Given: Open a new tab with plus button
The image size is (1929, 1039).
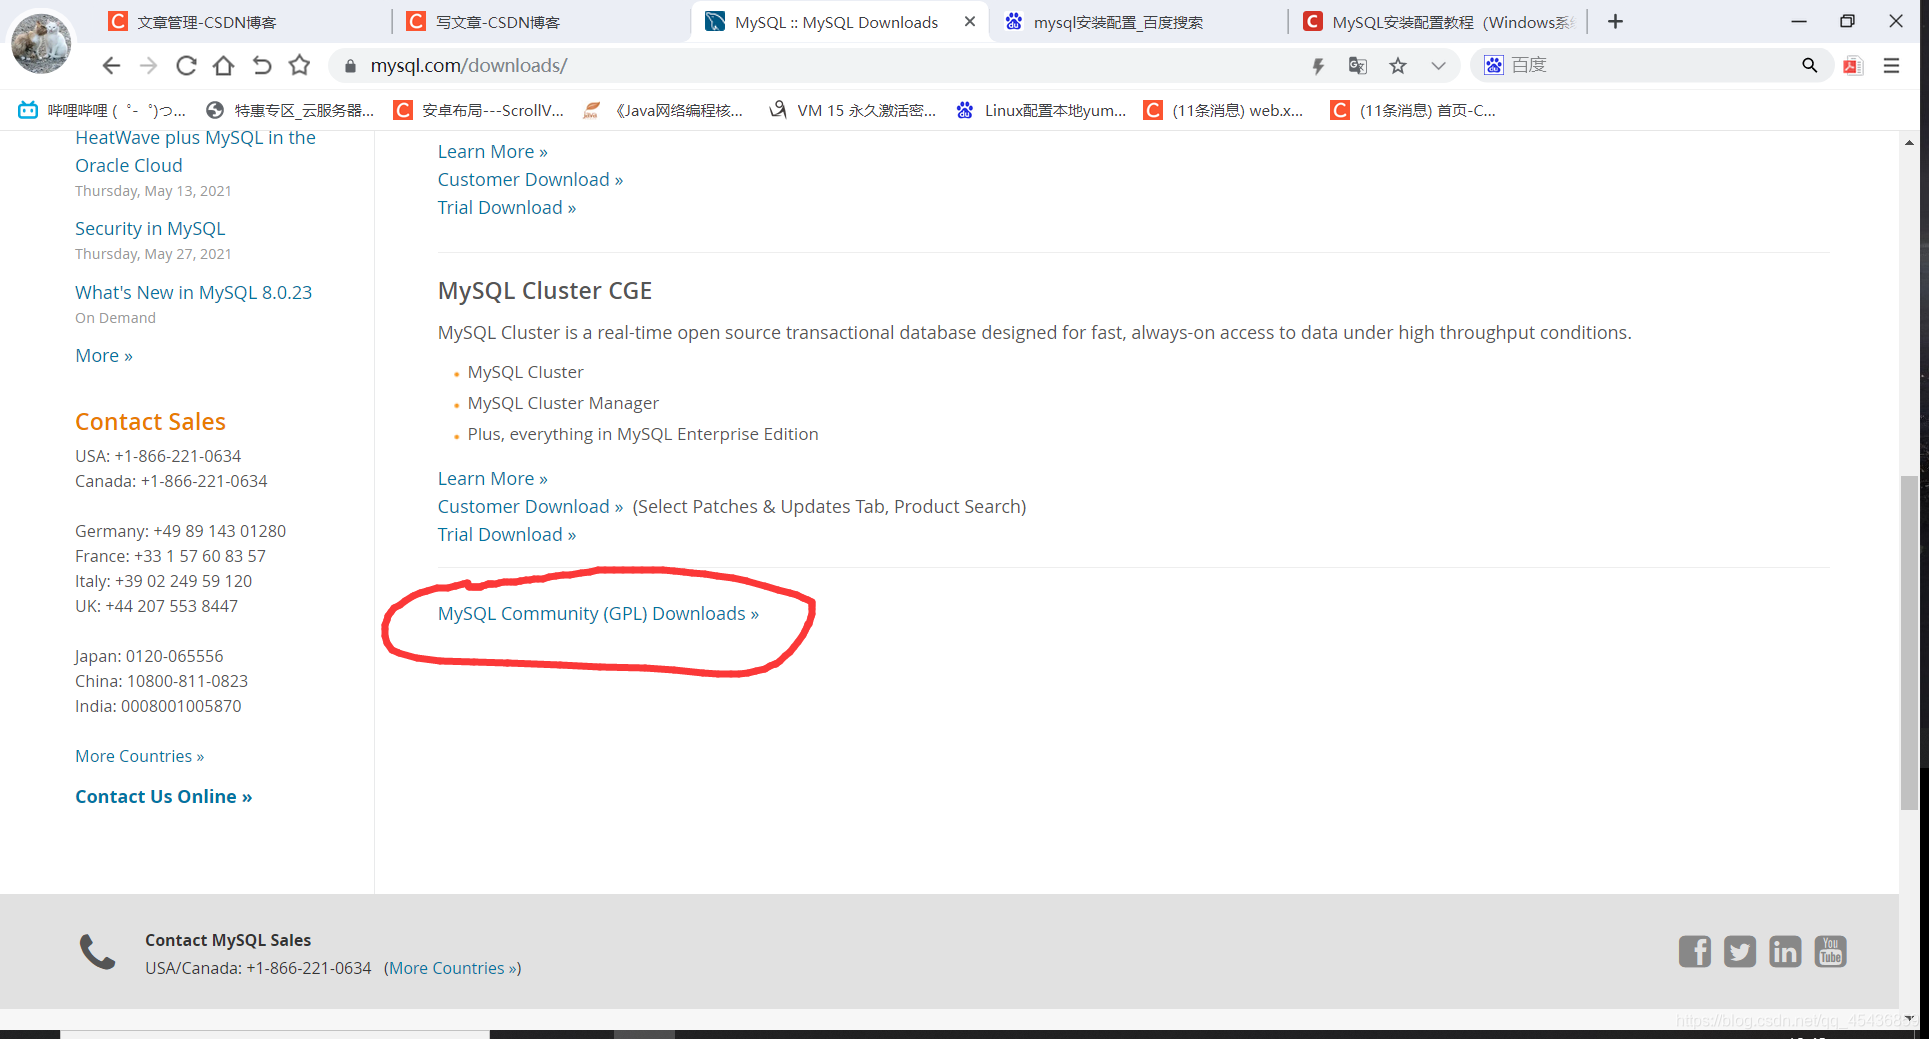Looking at the screenshot, I should 1615,22.
